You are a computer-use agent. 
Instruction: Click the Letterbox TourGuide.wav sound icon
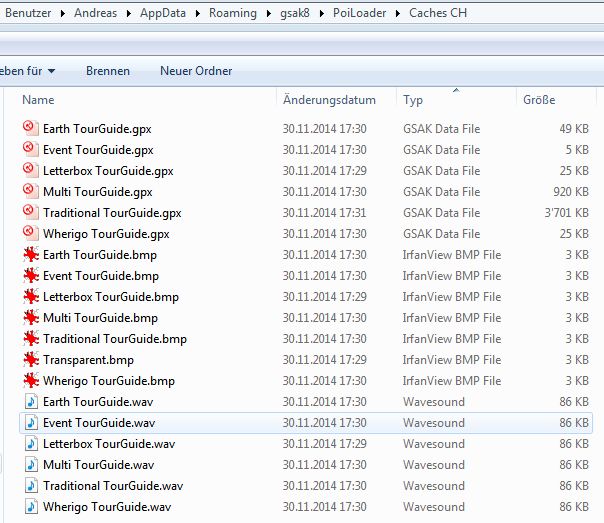tap(31, 444)
